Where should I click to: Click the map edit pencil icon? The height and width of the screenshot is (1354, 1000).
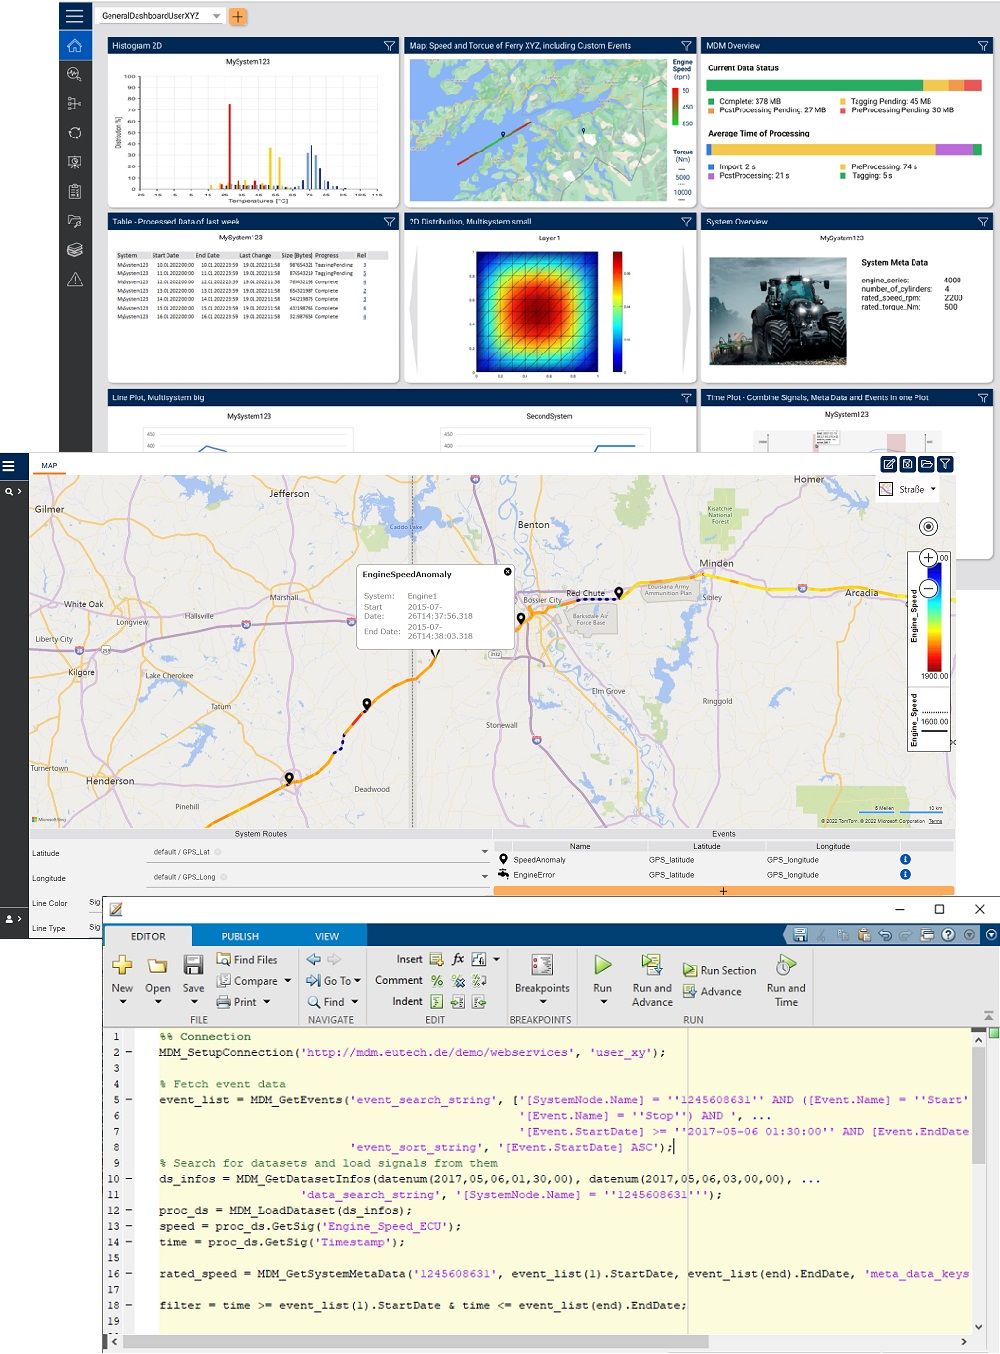tap(888, 464)
